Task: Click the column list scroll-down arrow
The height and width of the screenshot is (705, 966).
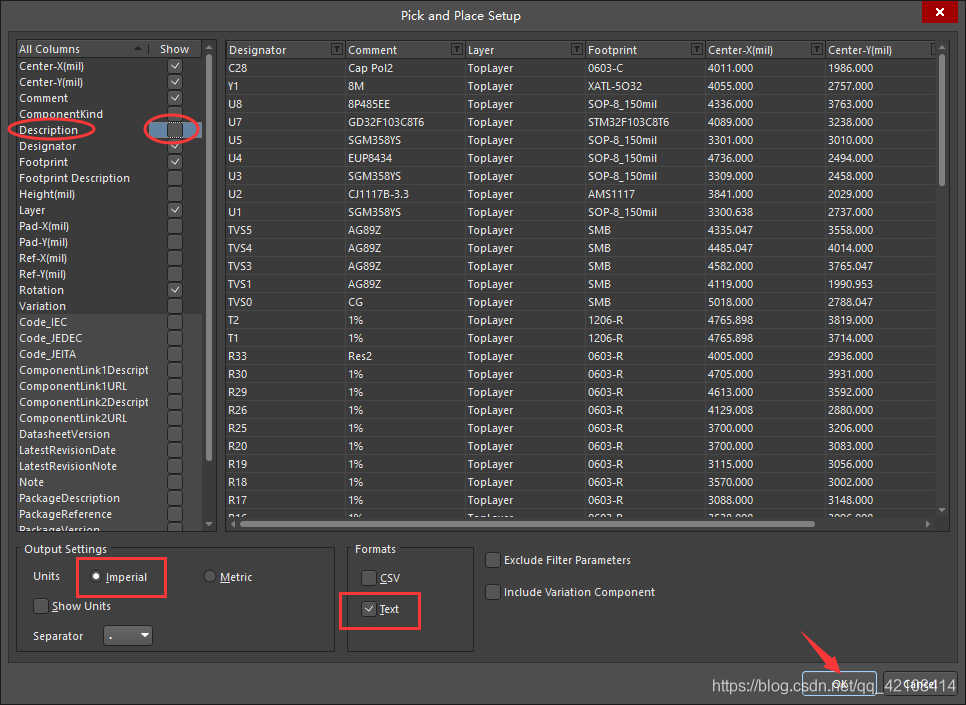Action: [209, 524]
